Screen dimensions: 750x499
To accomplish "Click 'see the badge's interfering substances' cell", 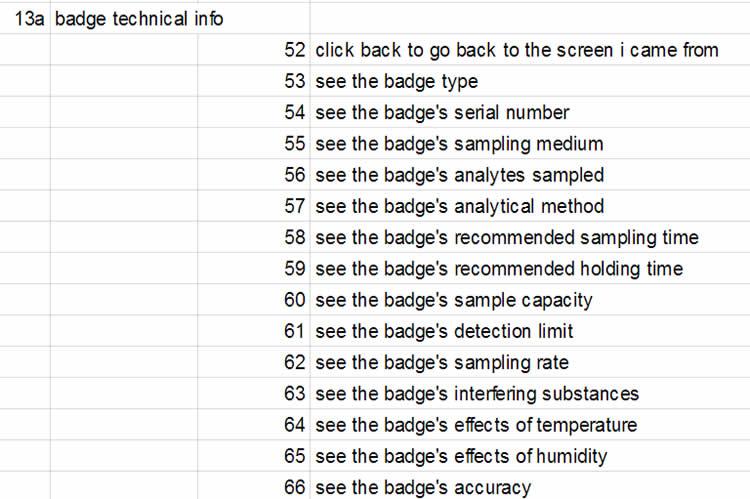I will point(476,394).
